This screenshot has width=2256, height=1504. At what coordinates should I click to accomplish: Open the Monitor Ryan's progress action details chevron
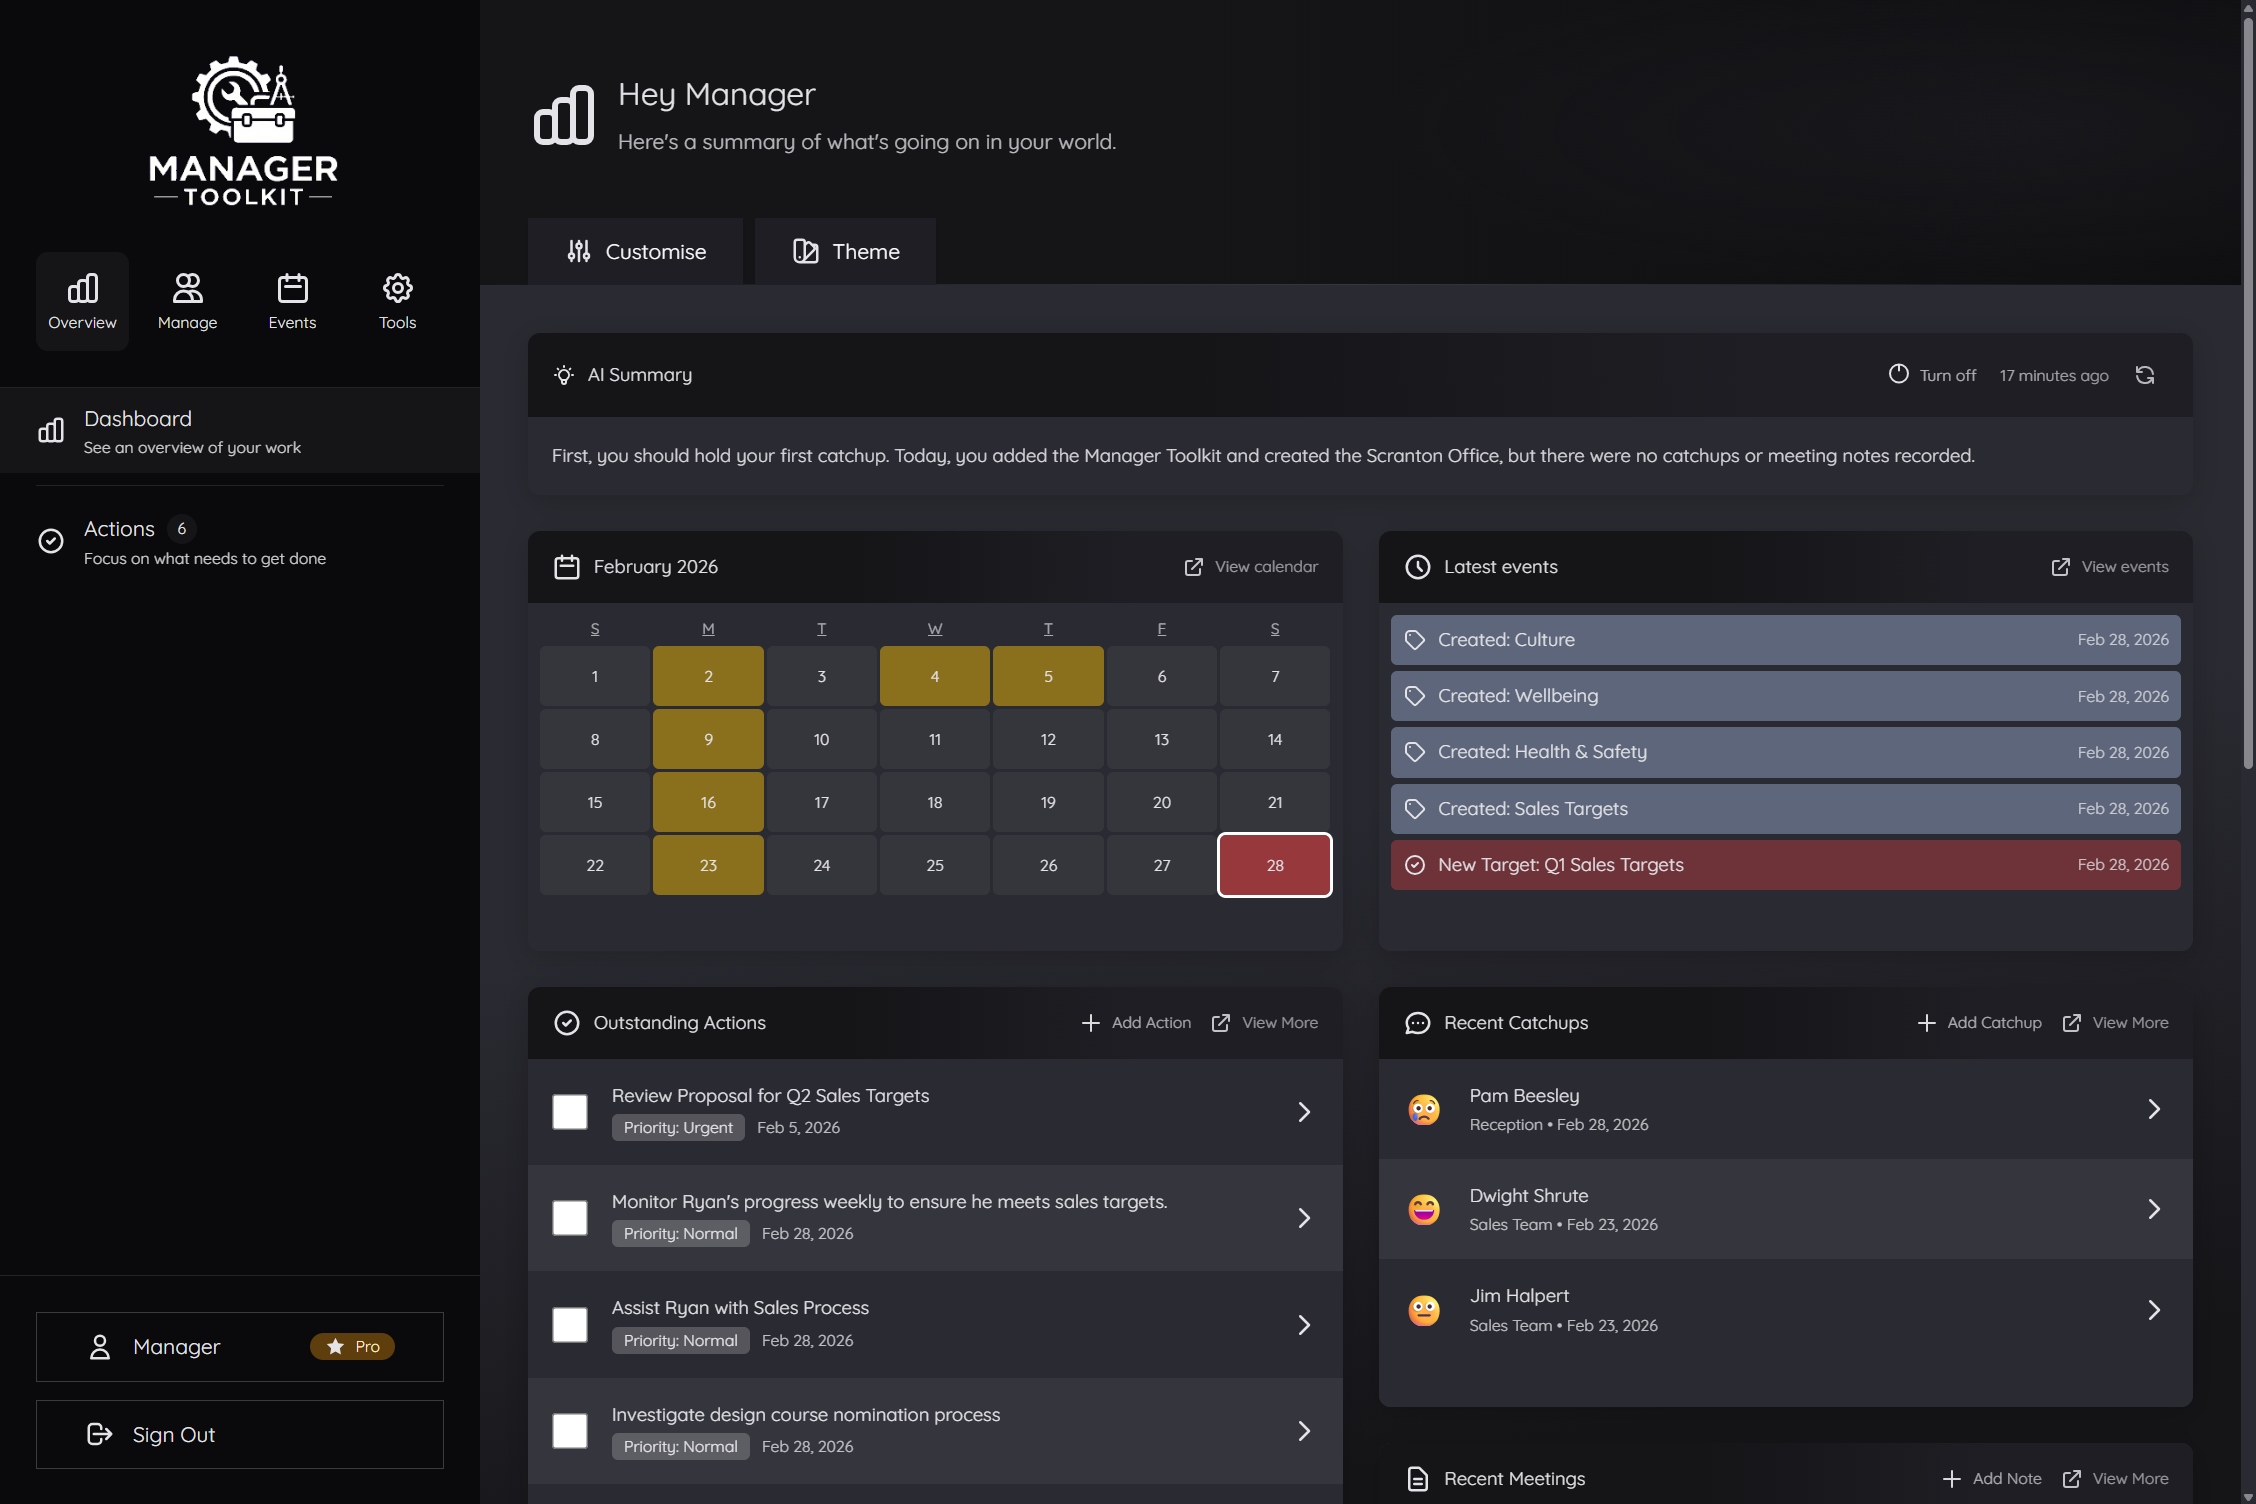point(1303,1218)
